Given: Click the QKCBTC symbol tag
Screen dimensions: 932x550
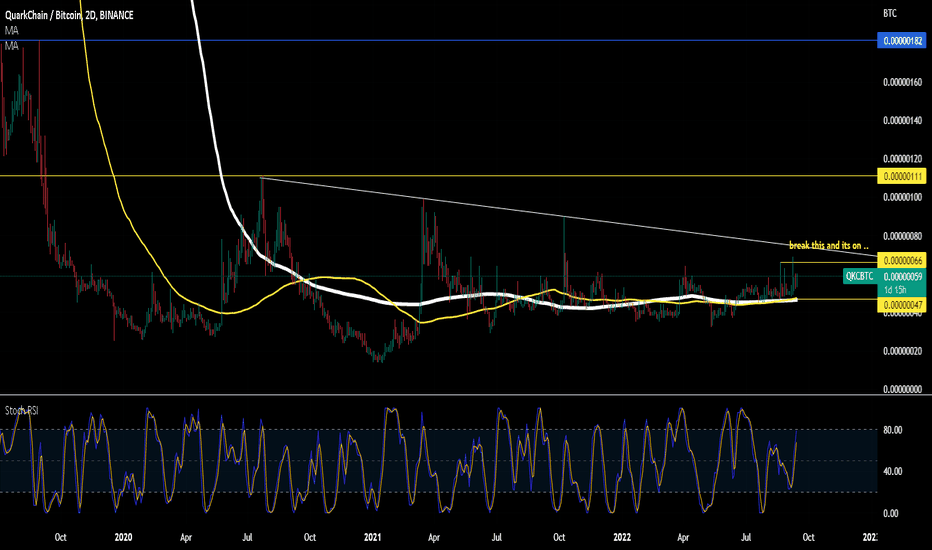Looking at the screenshot, I should pos(859,276).
